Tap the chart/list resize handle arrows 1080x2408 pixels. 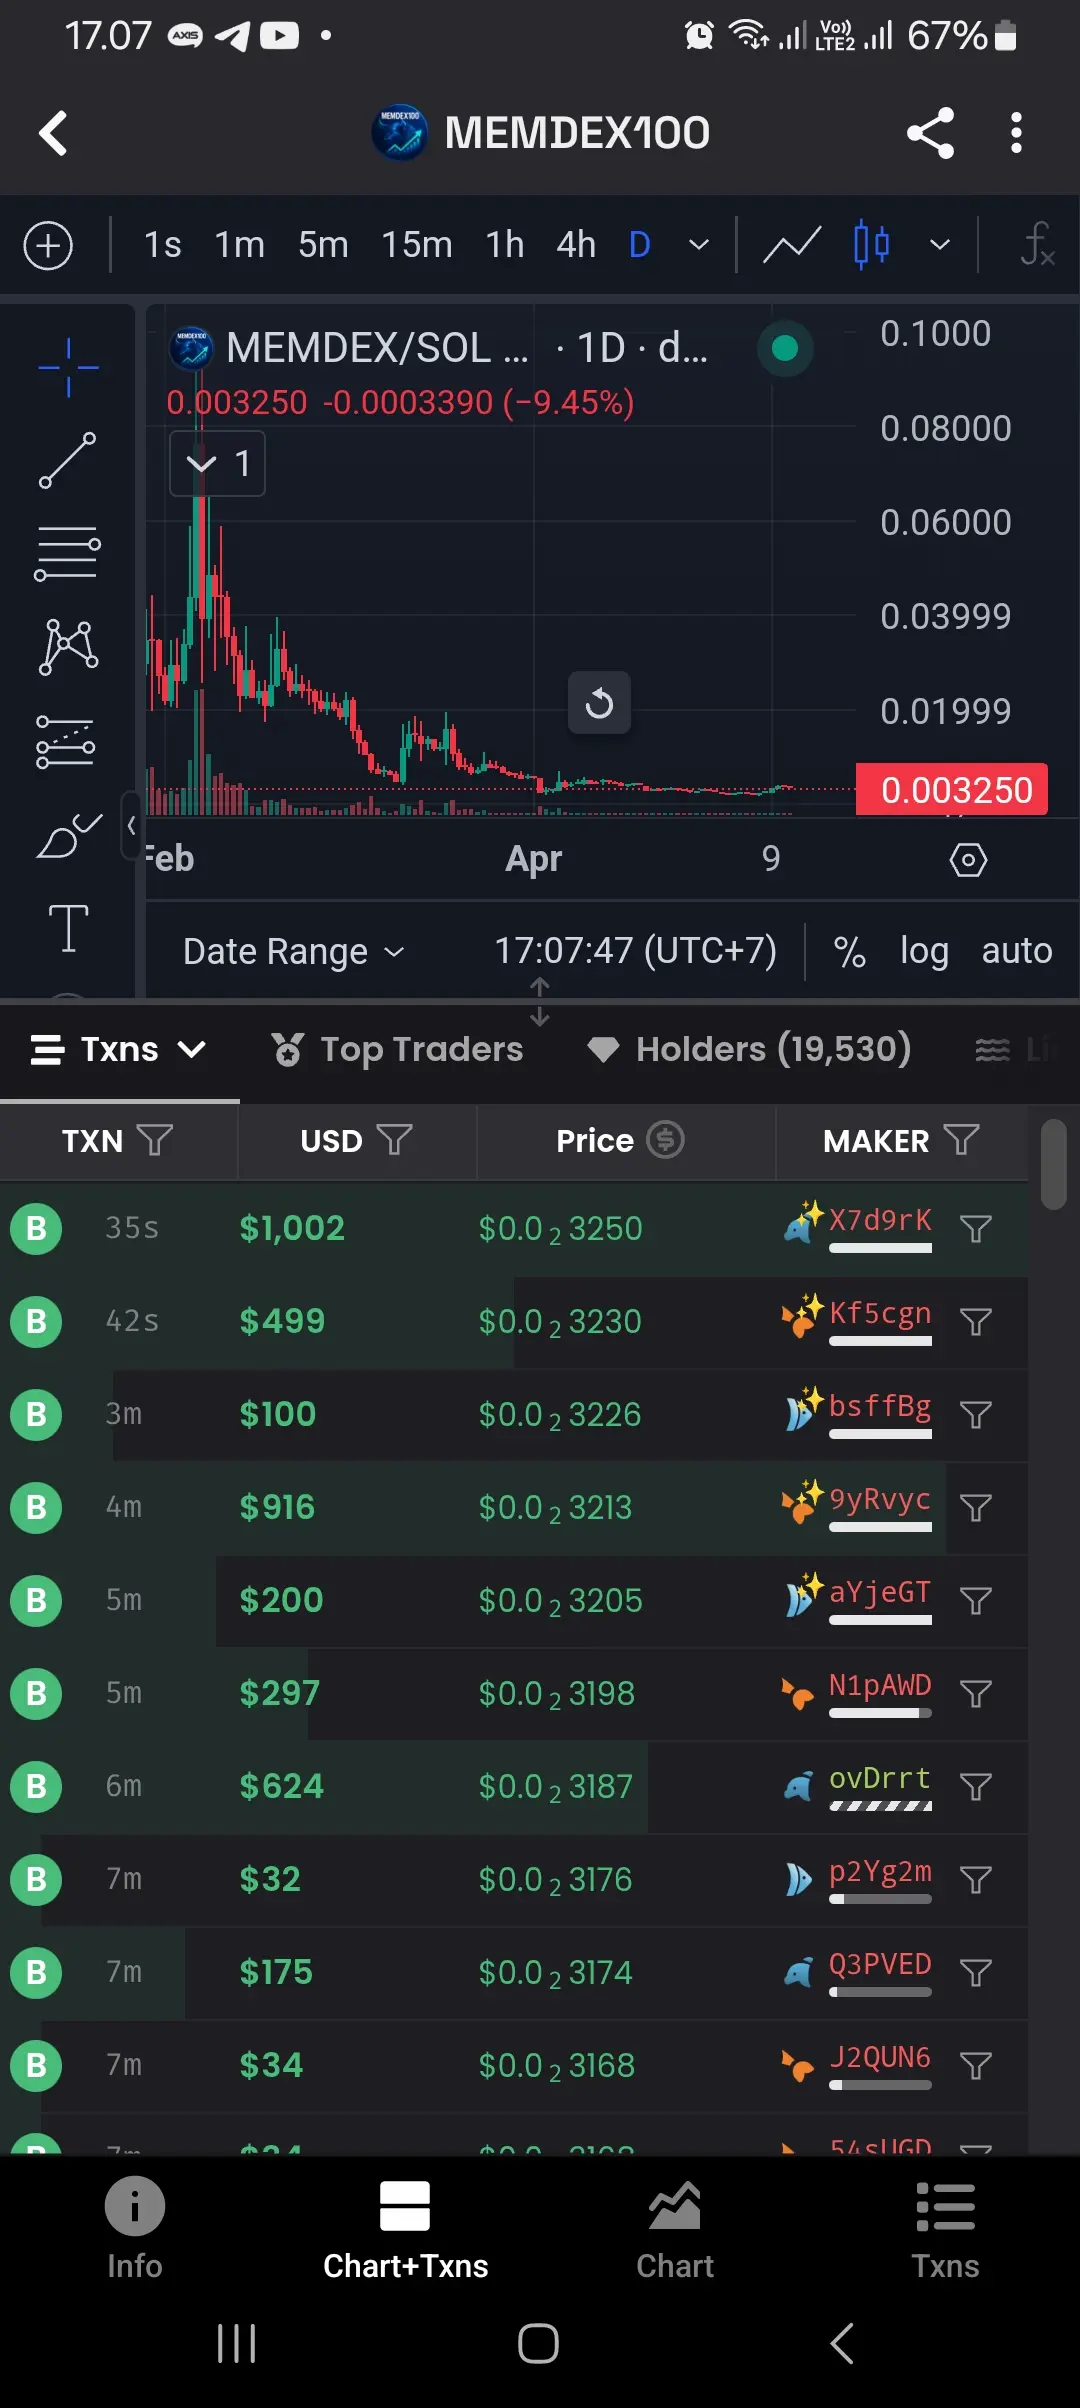point(540,1001)
